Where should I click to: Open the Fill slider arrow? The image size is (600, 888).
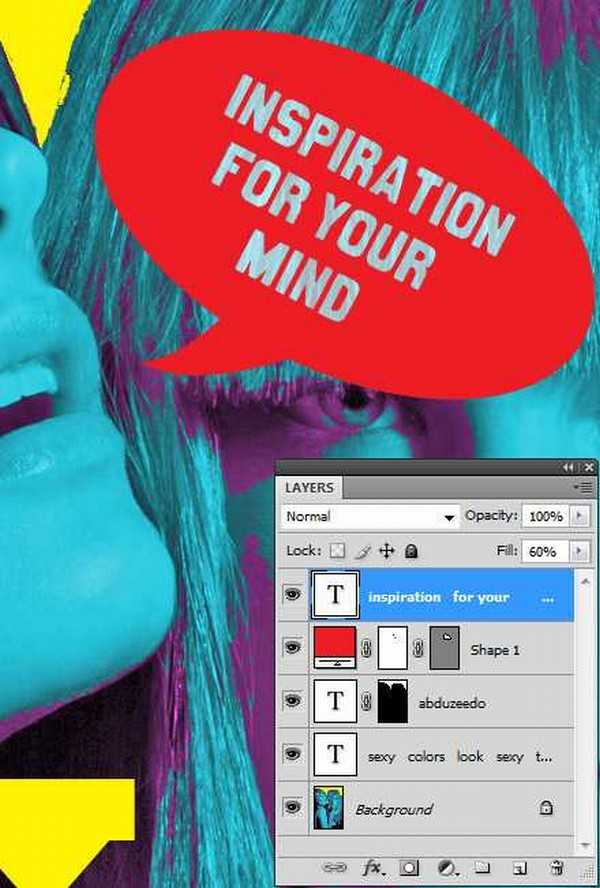click(x=581, y=551)
